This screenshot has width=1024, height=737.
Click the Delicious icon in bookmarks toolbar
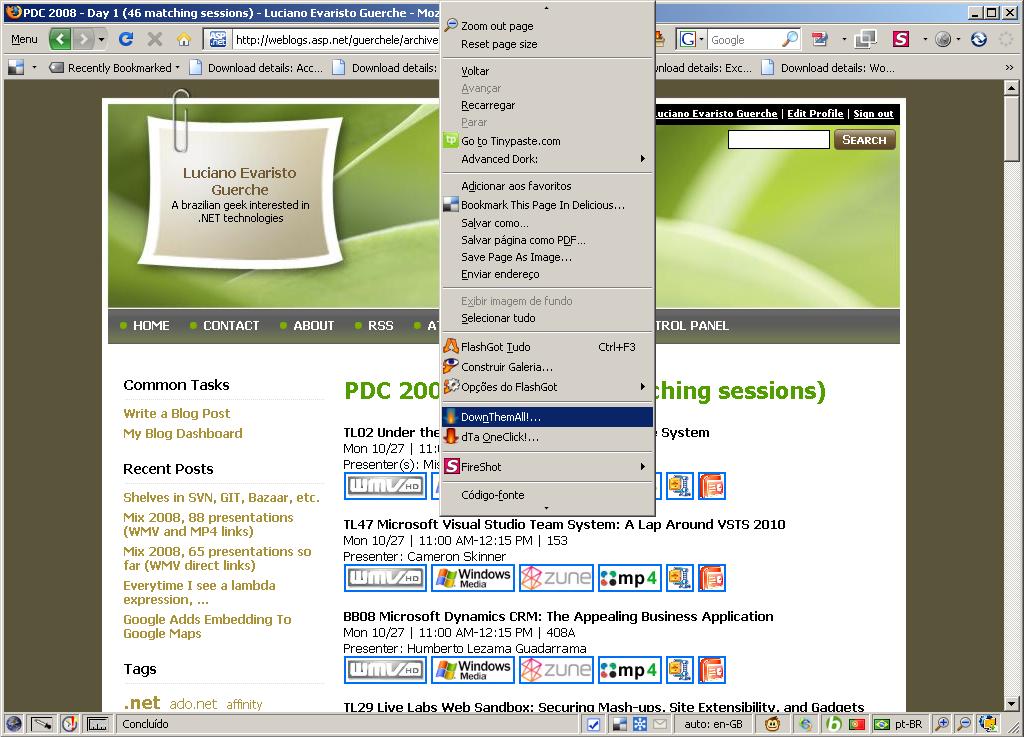click(16, 67)
